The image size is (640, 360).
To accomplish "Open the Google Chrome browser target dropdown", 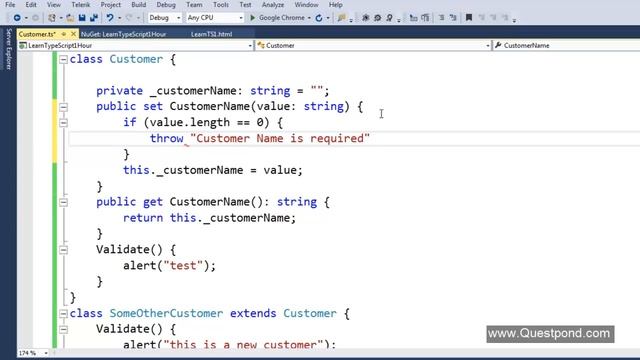I will [309, 18].
